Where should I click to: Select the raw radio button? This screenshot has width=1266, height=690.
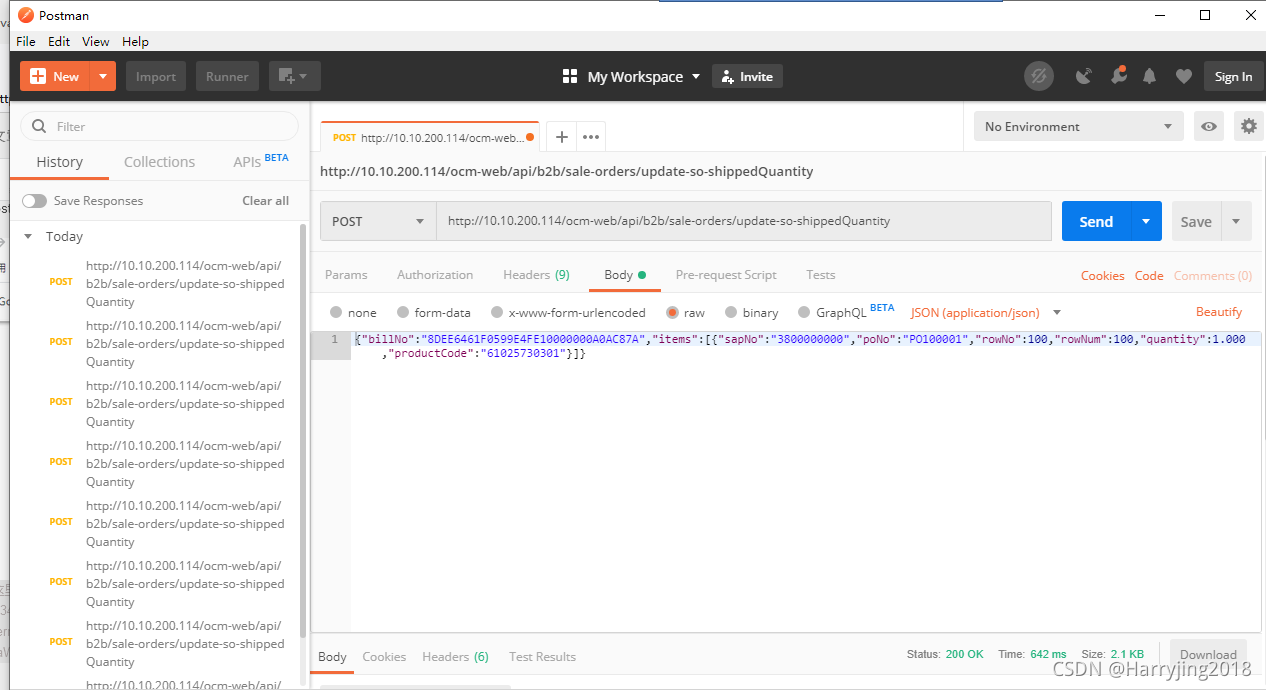coord(672,312)
